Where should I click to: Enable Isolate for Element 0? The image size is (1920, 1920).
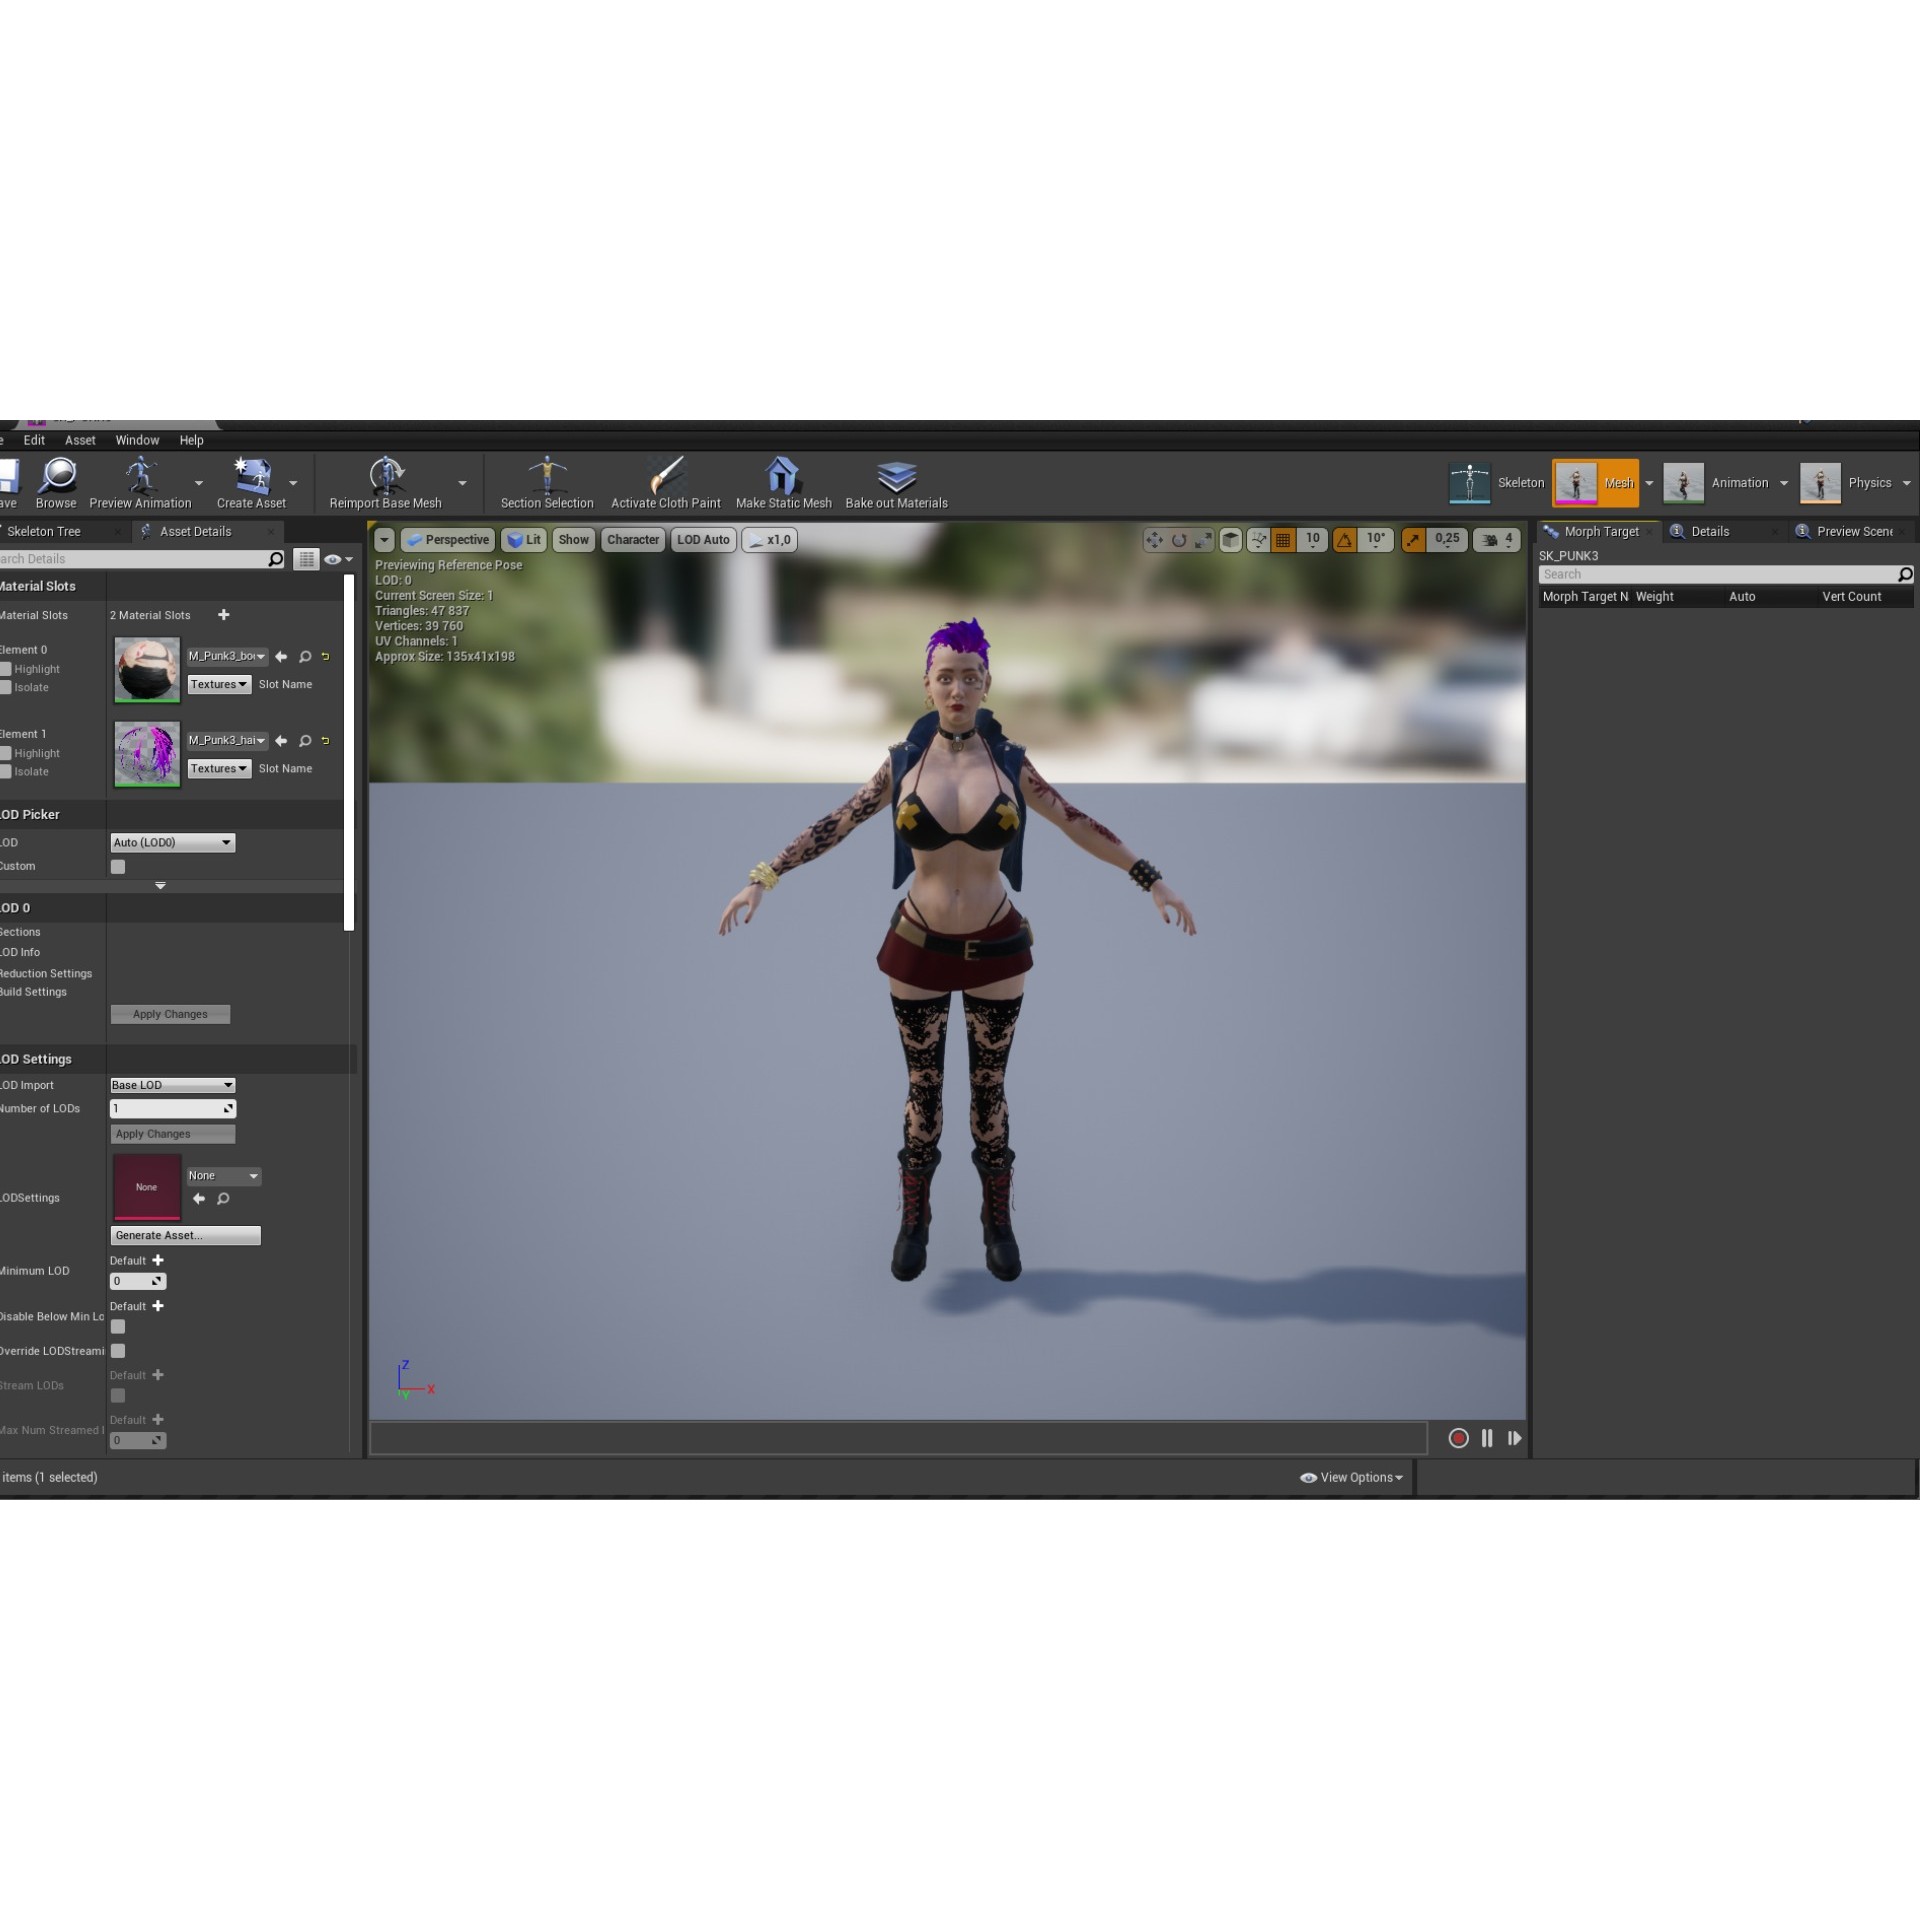6,687
